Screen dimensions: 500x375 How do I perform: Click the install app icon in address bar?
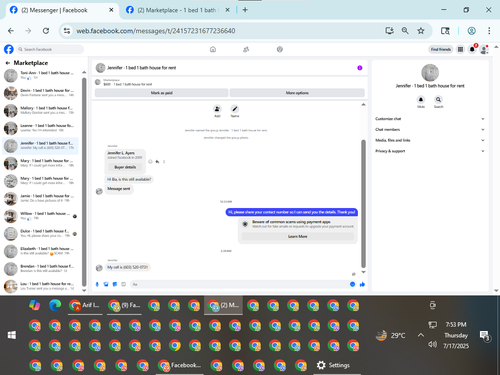[389, 31]
